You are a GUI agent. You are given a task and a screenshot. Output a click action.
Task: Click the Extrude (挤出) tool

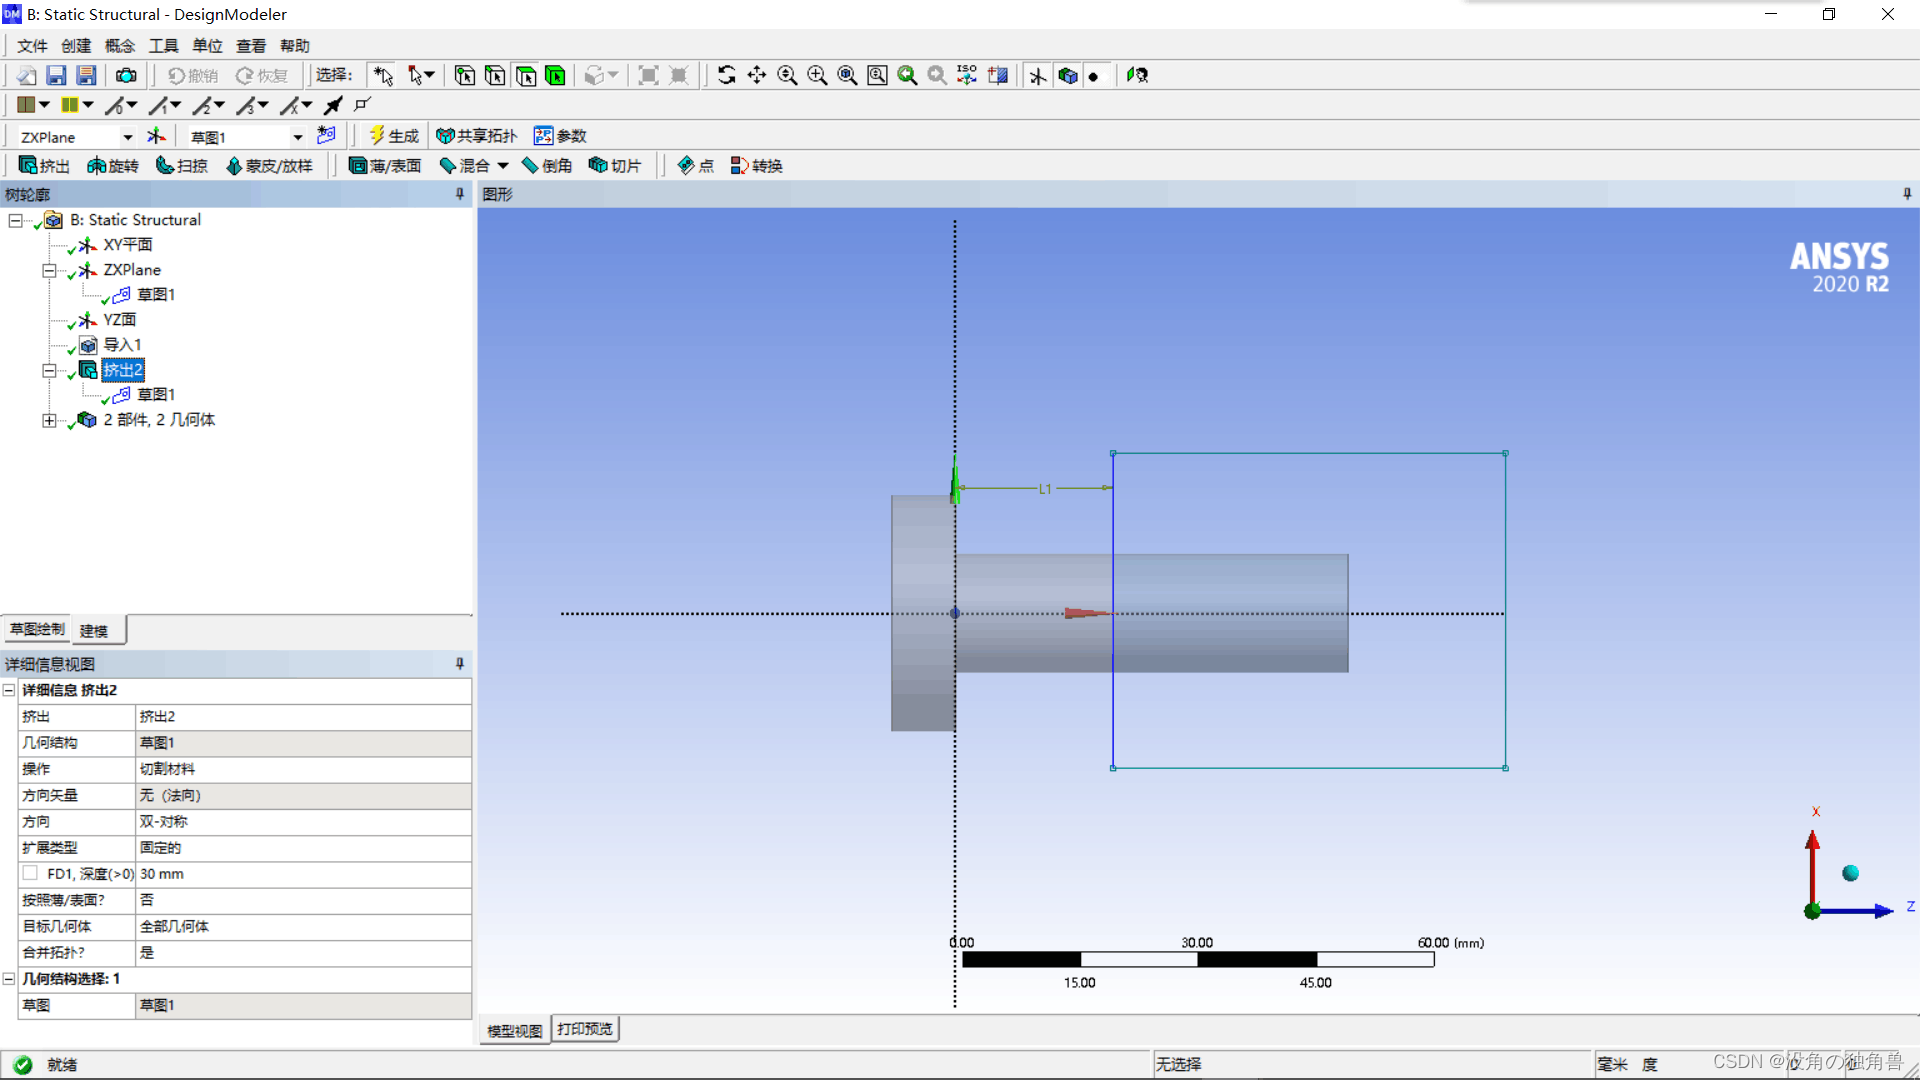pos(44,166)
